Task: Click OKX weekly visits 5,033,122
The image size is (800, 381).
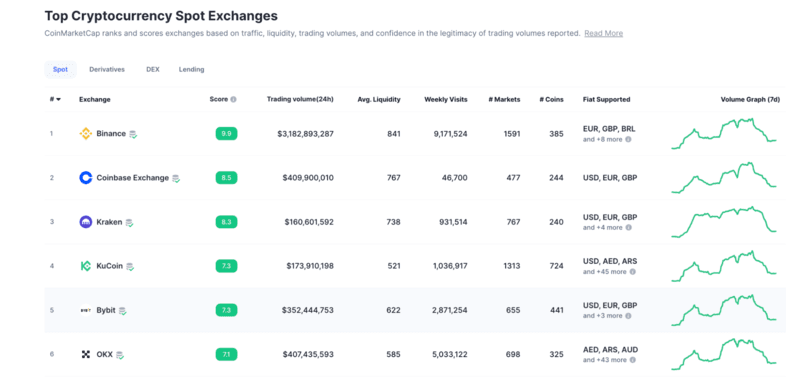Action: (x=451, y=354)
